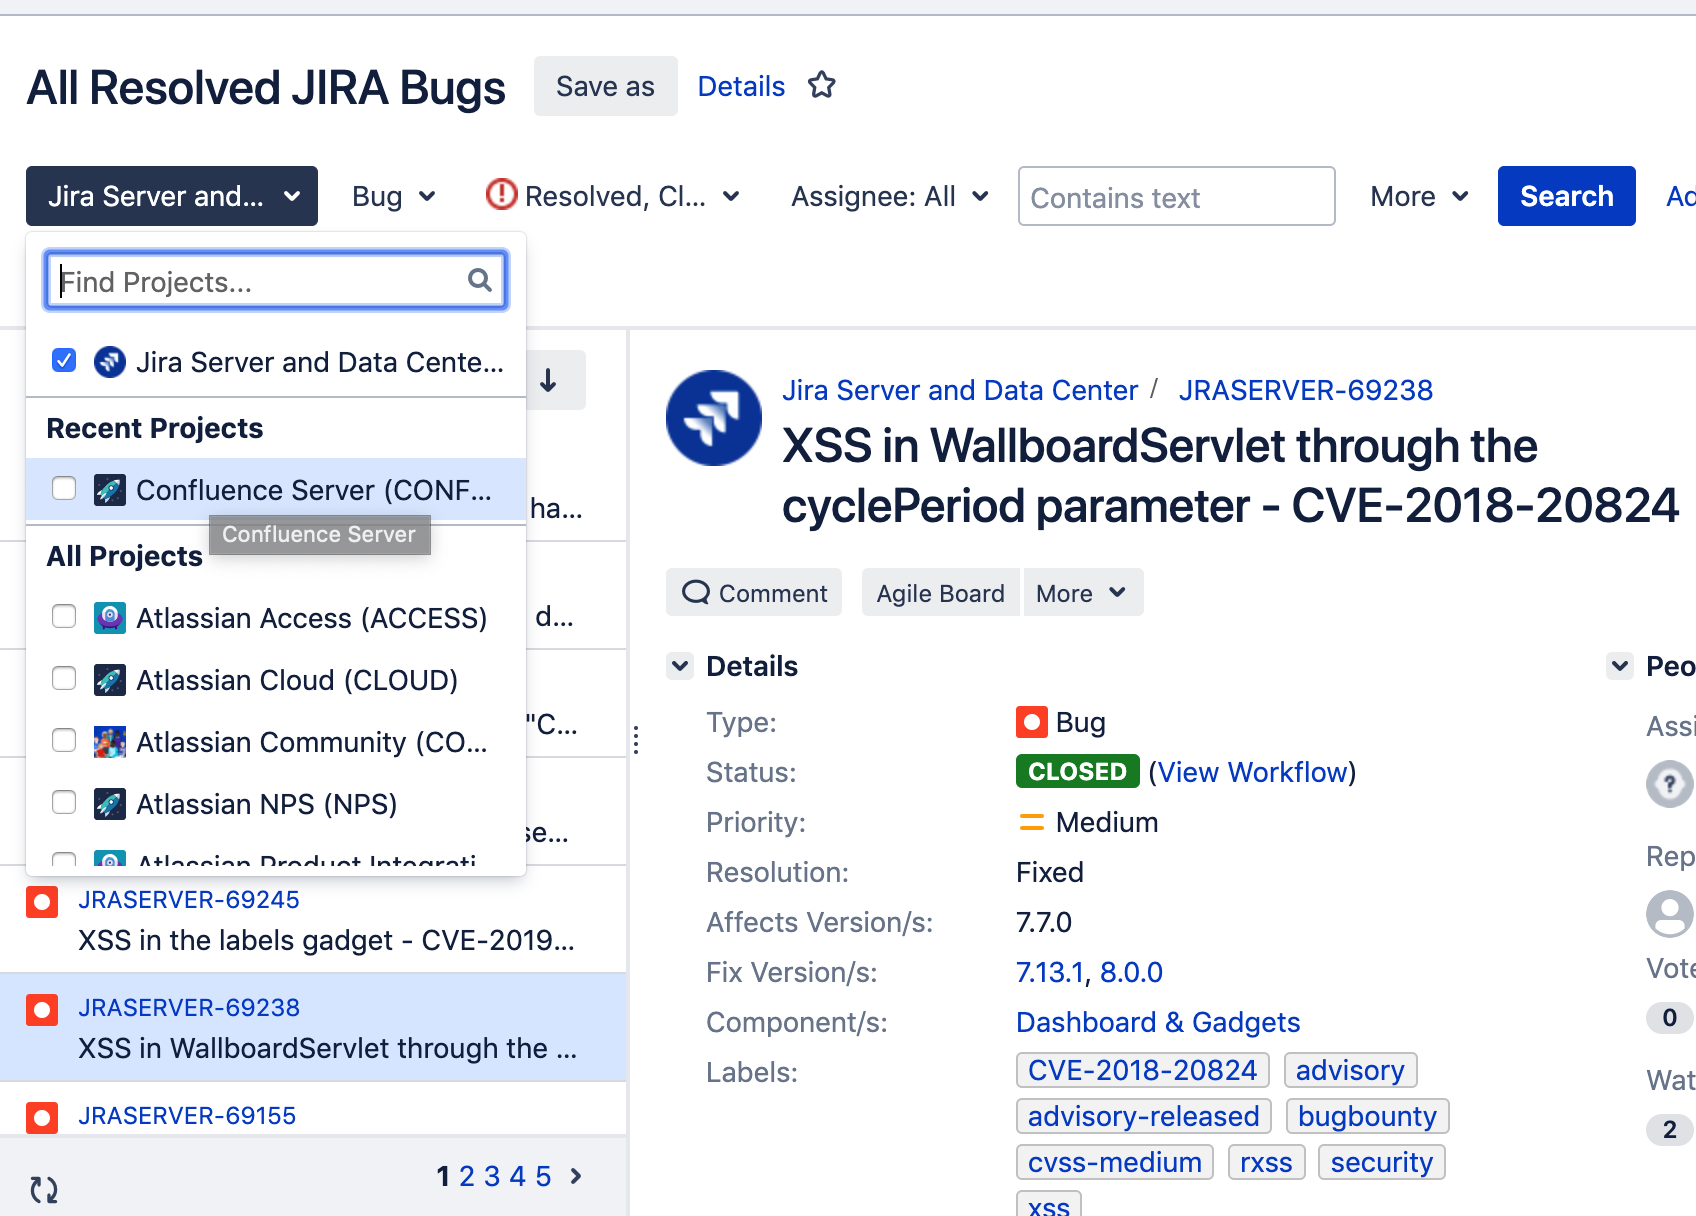
Task: Select Confluence Server (CONF...) entry
Action: pos(276,490)
